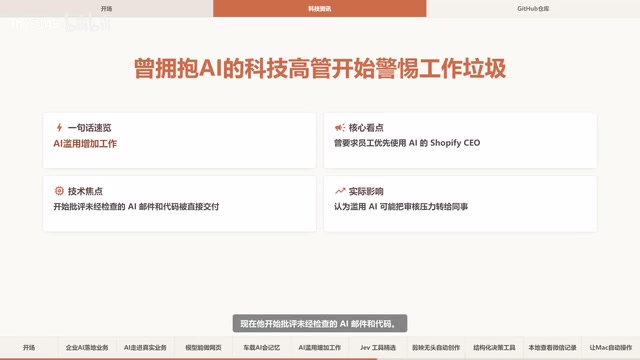This screenshot has width=640, height=360.
Task: Select the 科技资讯 top tab
Action: pyautogui.click(x=320, y=9)
